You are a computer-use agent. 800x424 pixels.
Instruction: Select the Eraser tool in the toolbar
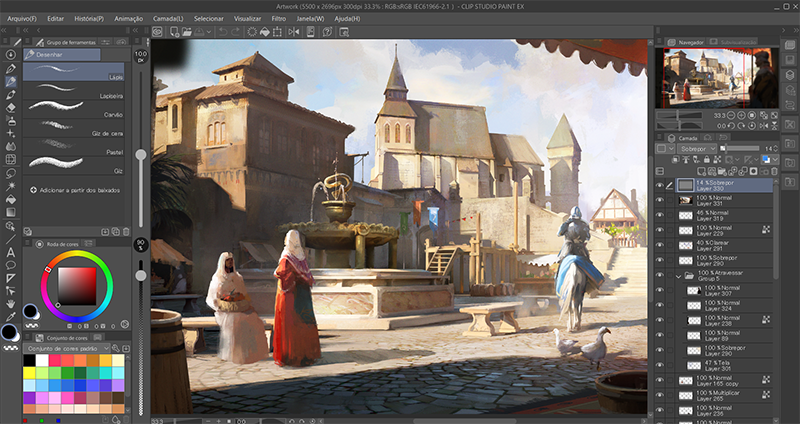[10, 107]
